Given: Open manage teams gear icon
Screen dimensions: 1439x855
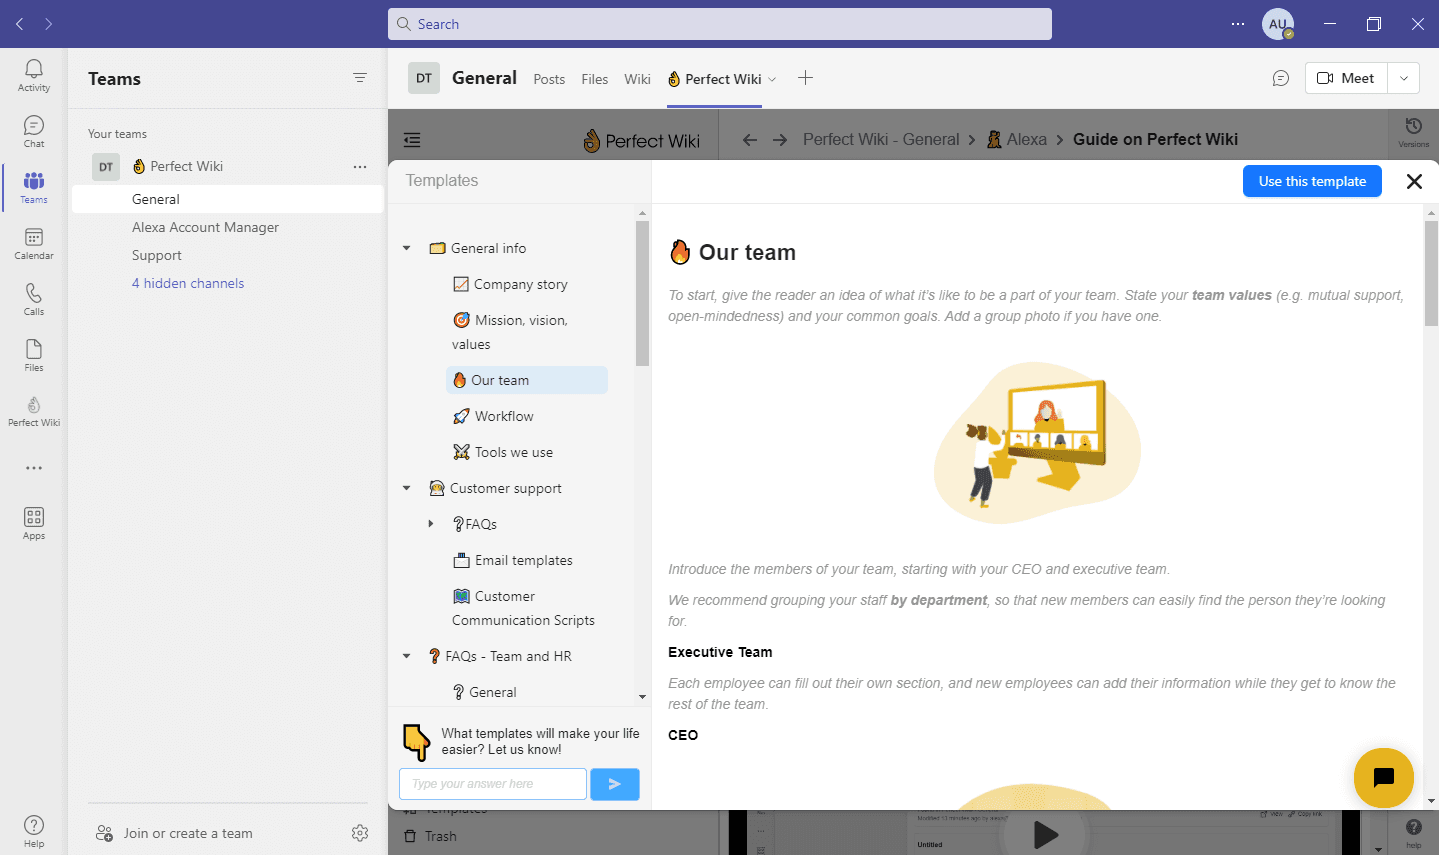Looking at the screenshot, I should click(x=360, y=833).
